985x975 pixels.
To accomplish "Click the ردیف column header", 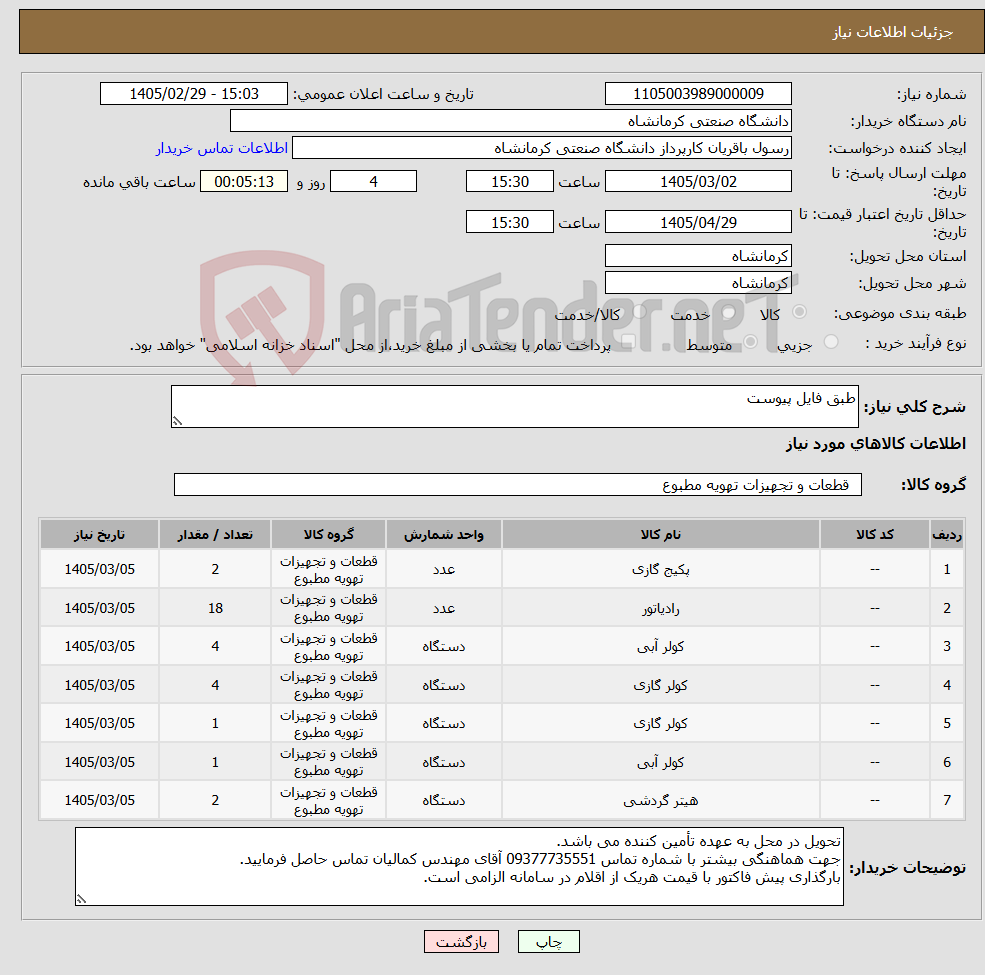I will click(x=947, y=535).
